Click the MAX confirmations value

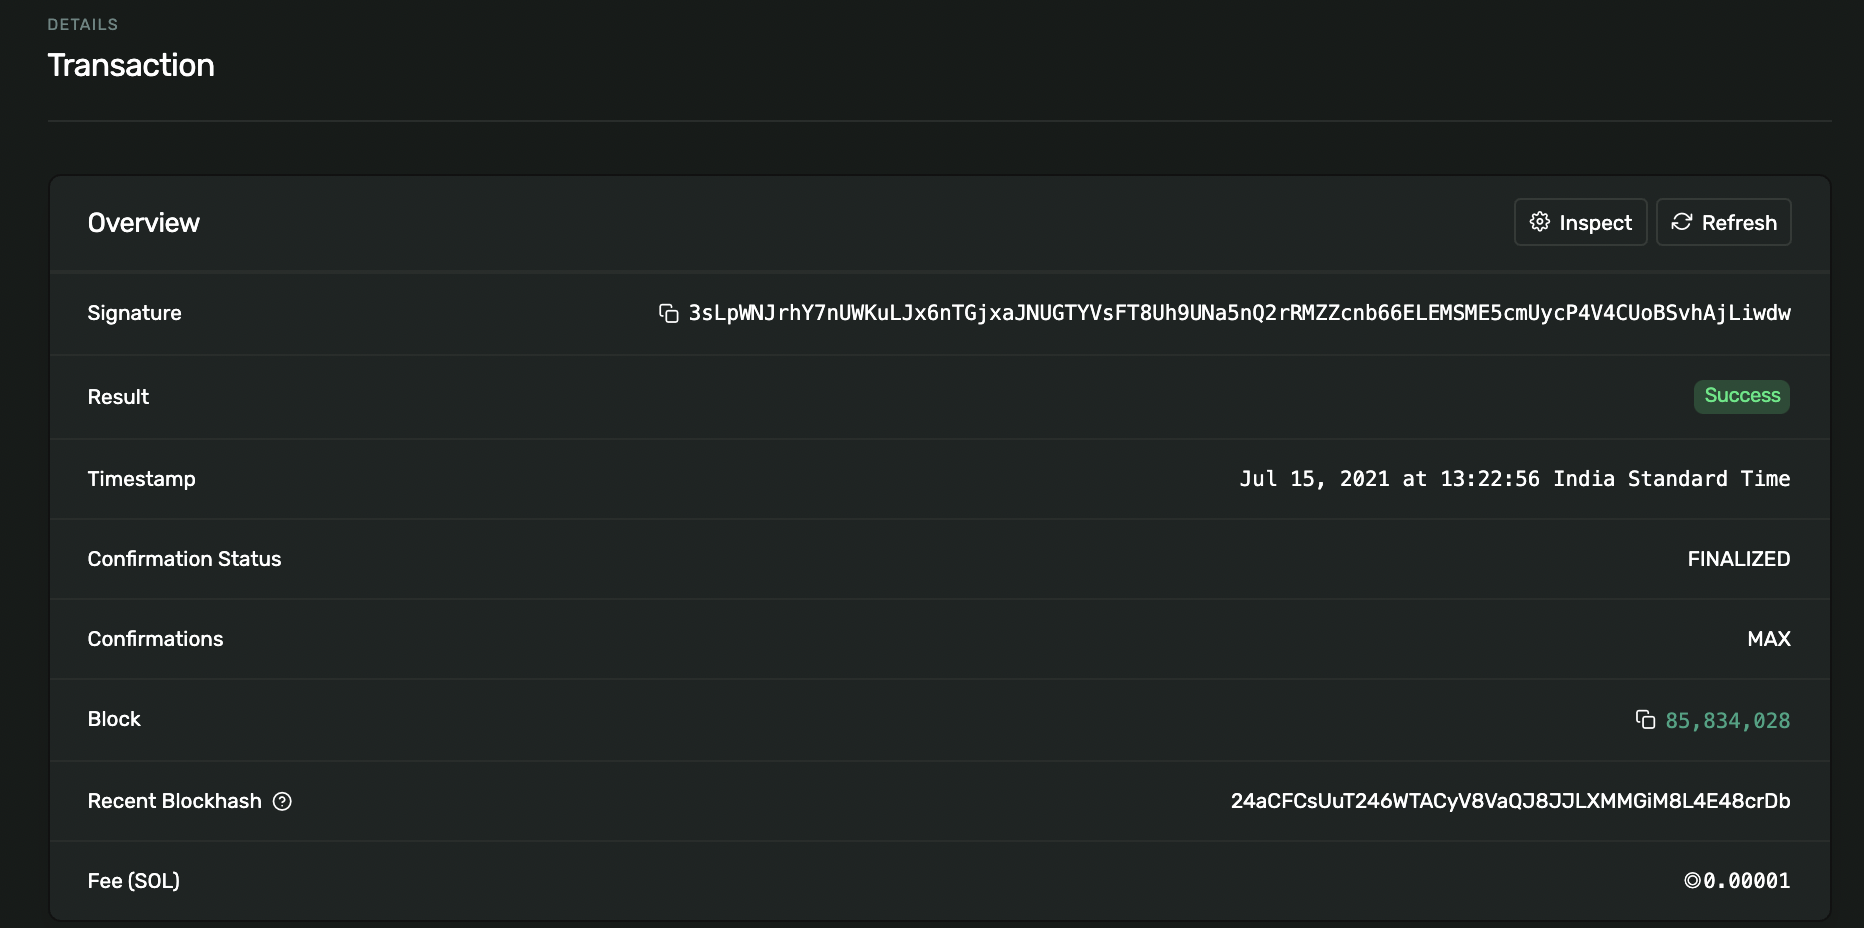click(x=1768, y=639)
